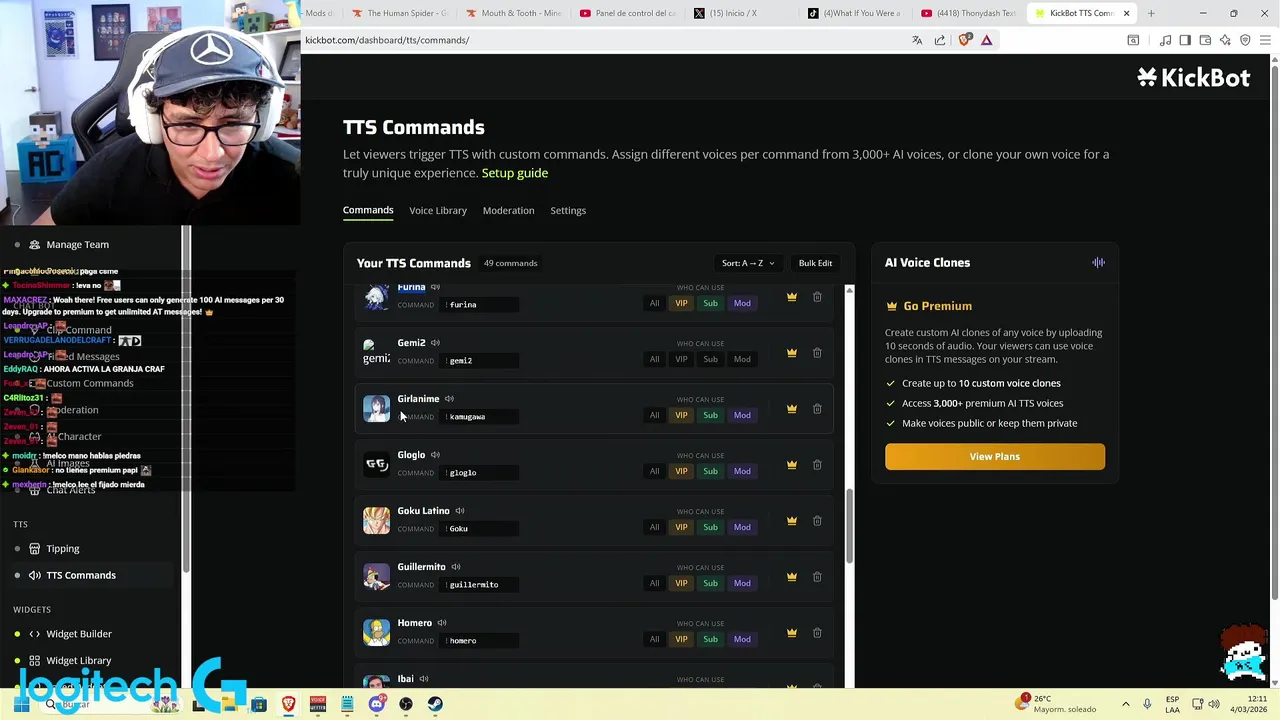Toggle Sub access for Girlanime command
The height and width of the screenshot is (720, 1280).
pyautogui.click(x=710, y=415)
